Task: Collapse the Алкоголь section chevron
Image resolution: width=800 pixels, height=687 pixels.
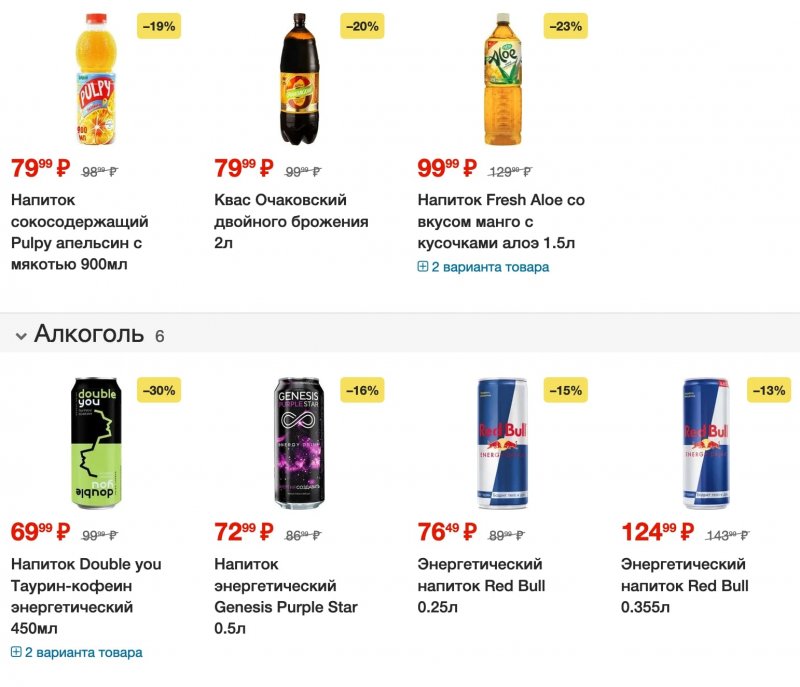Action: tap(20, 336)
